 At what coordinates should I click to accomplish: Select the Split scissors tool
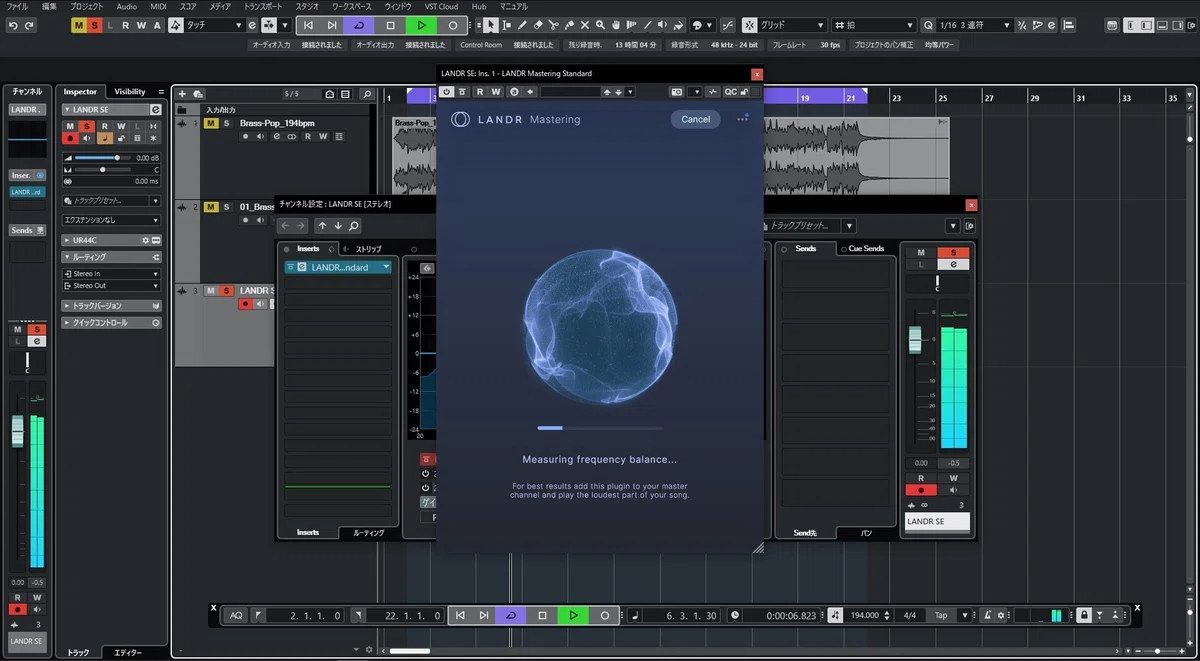(553, 25)
